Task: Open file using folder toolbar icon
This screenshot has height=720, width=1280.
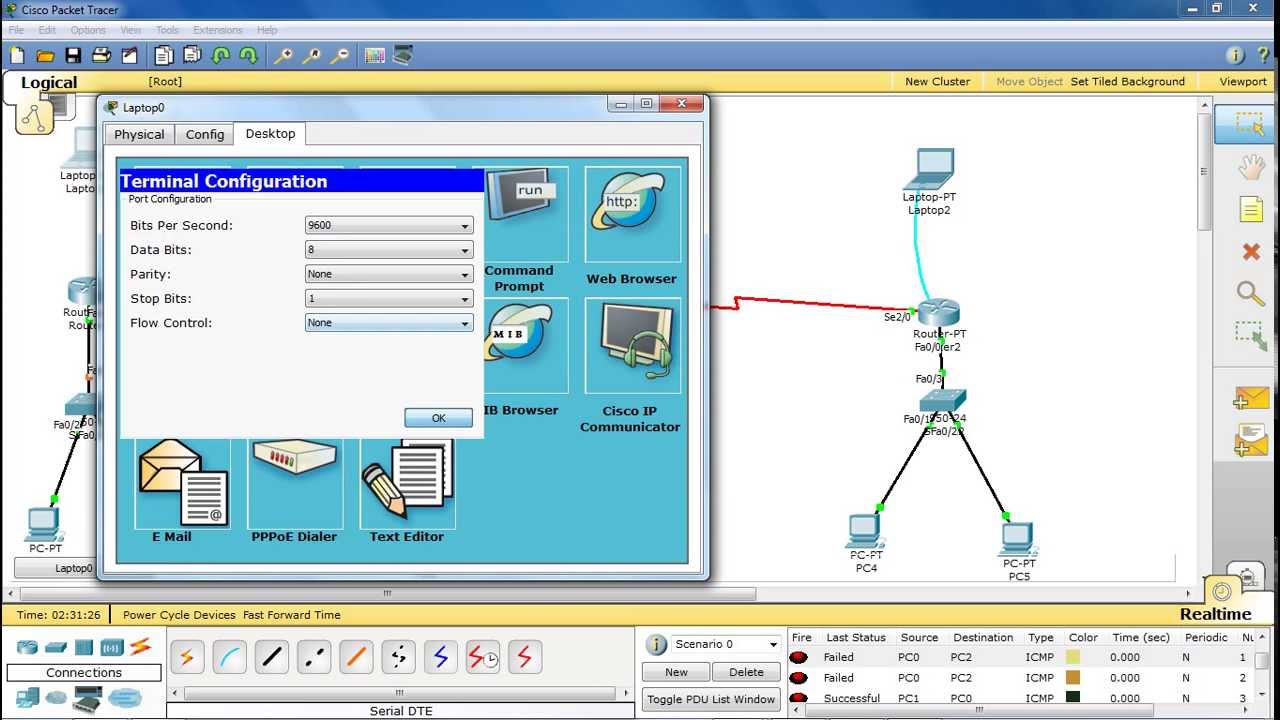Action: pos(45,56)
